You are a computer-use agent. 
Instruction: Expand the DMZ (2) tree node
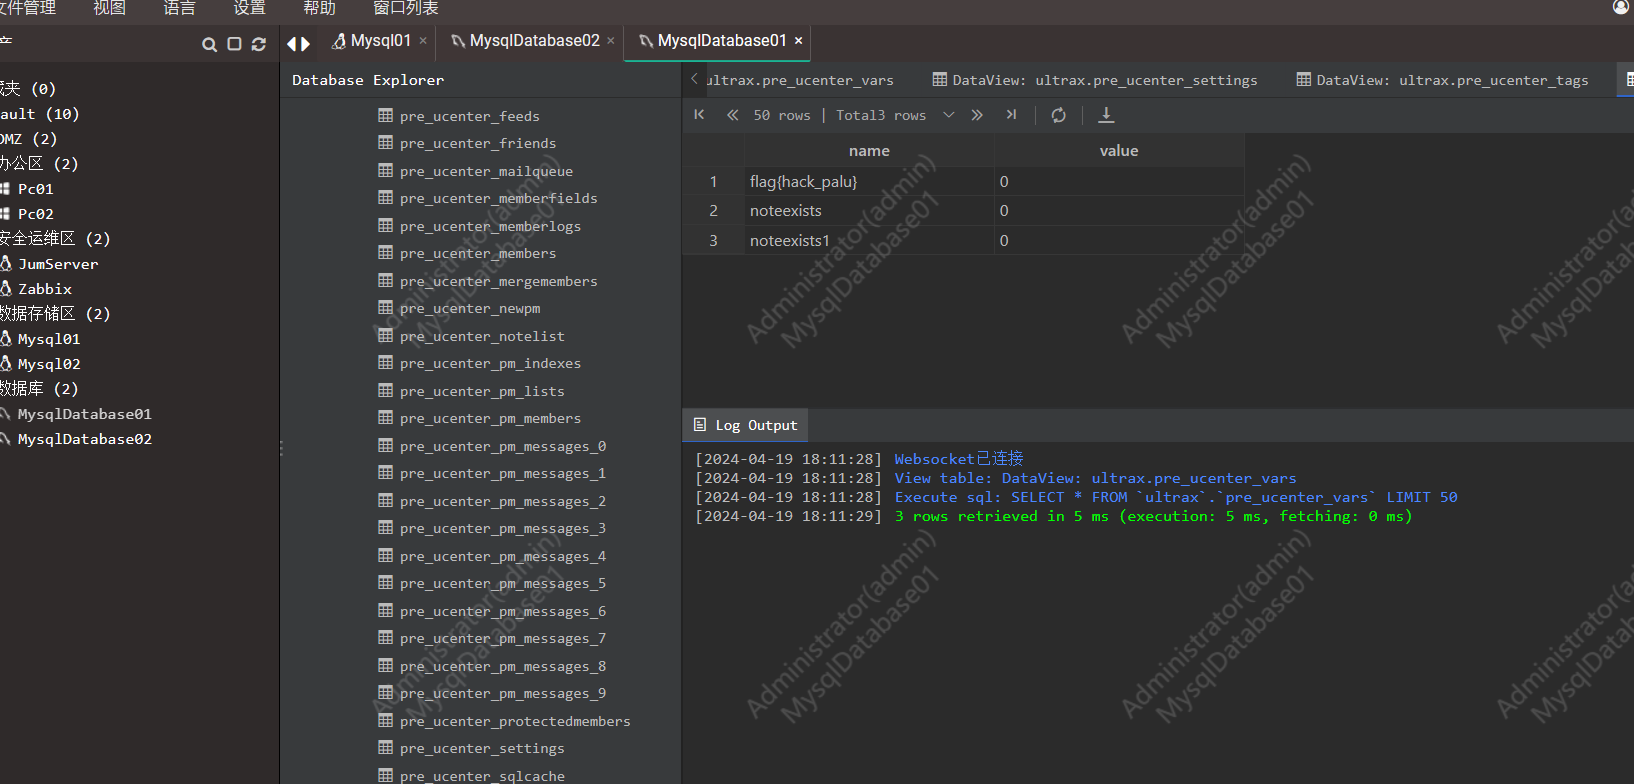pyautogui.click(x=29, y=138)
